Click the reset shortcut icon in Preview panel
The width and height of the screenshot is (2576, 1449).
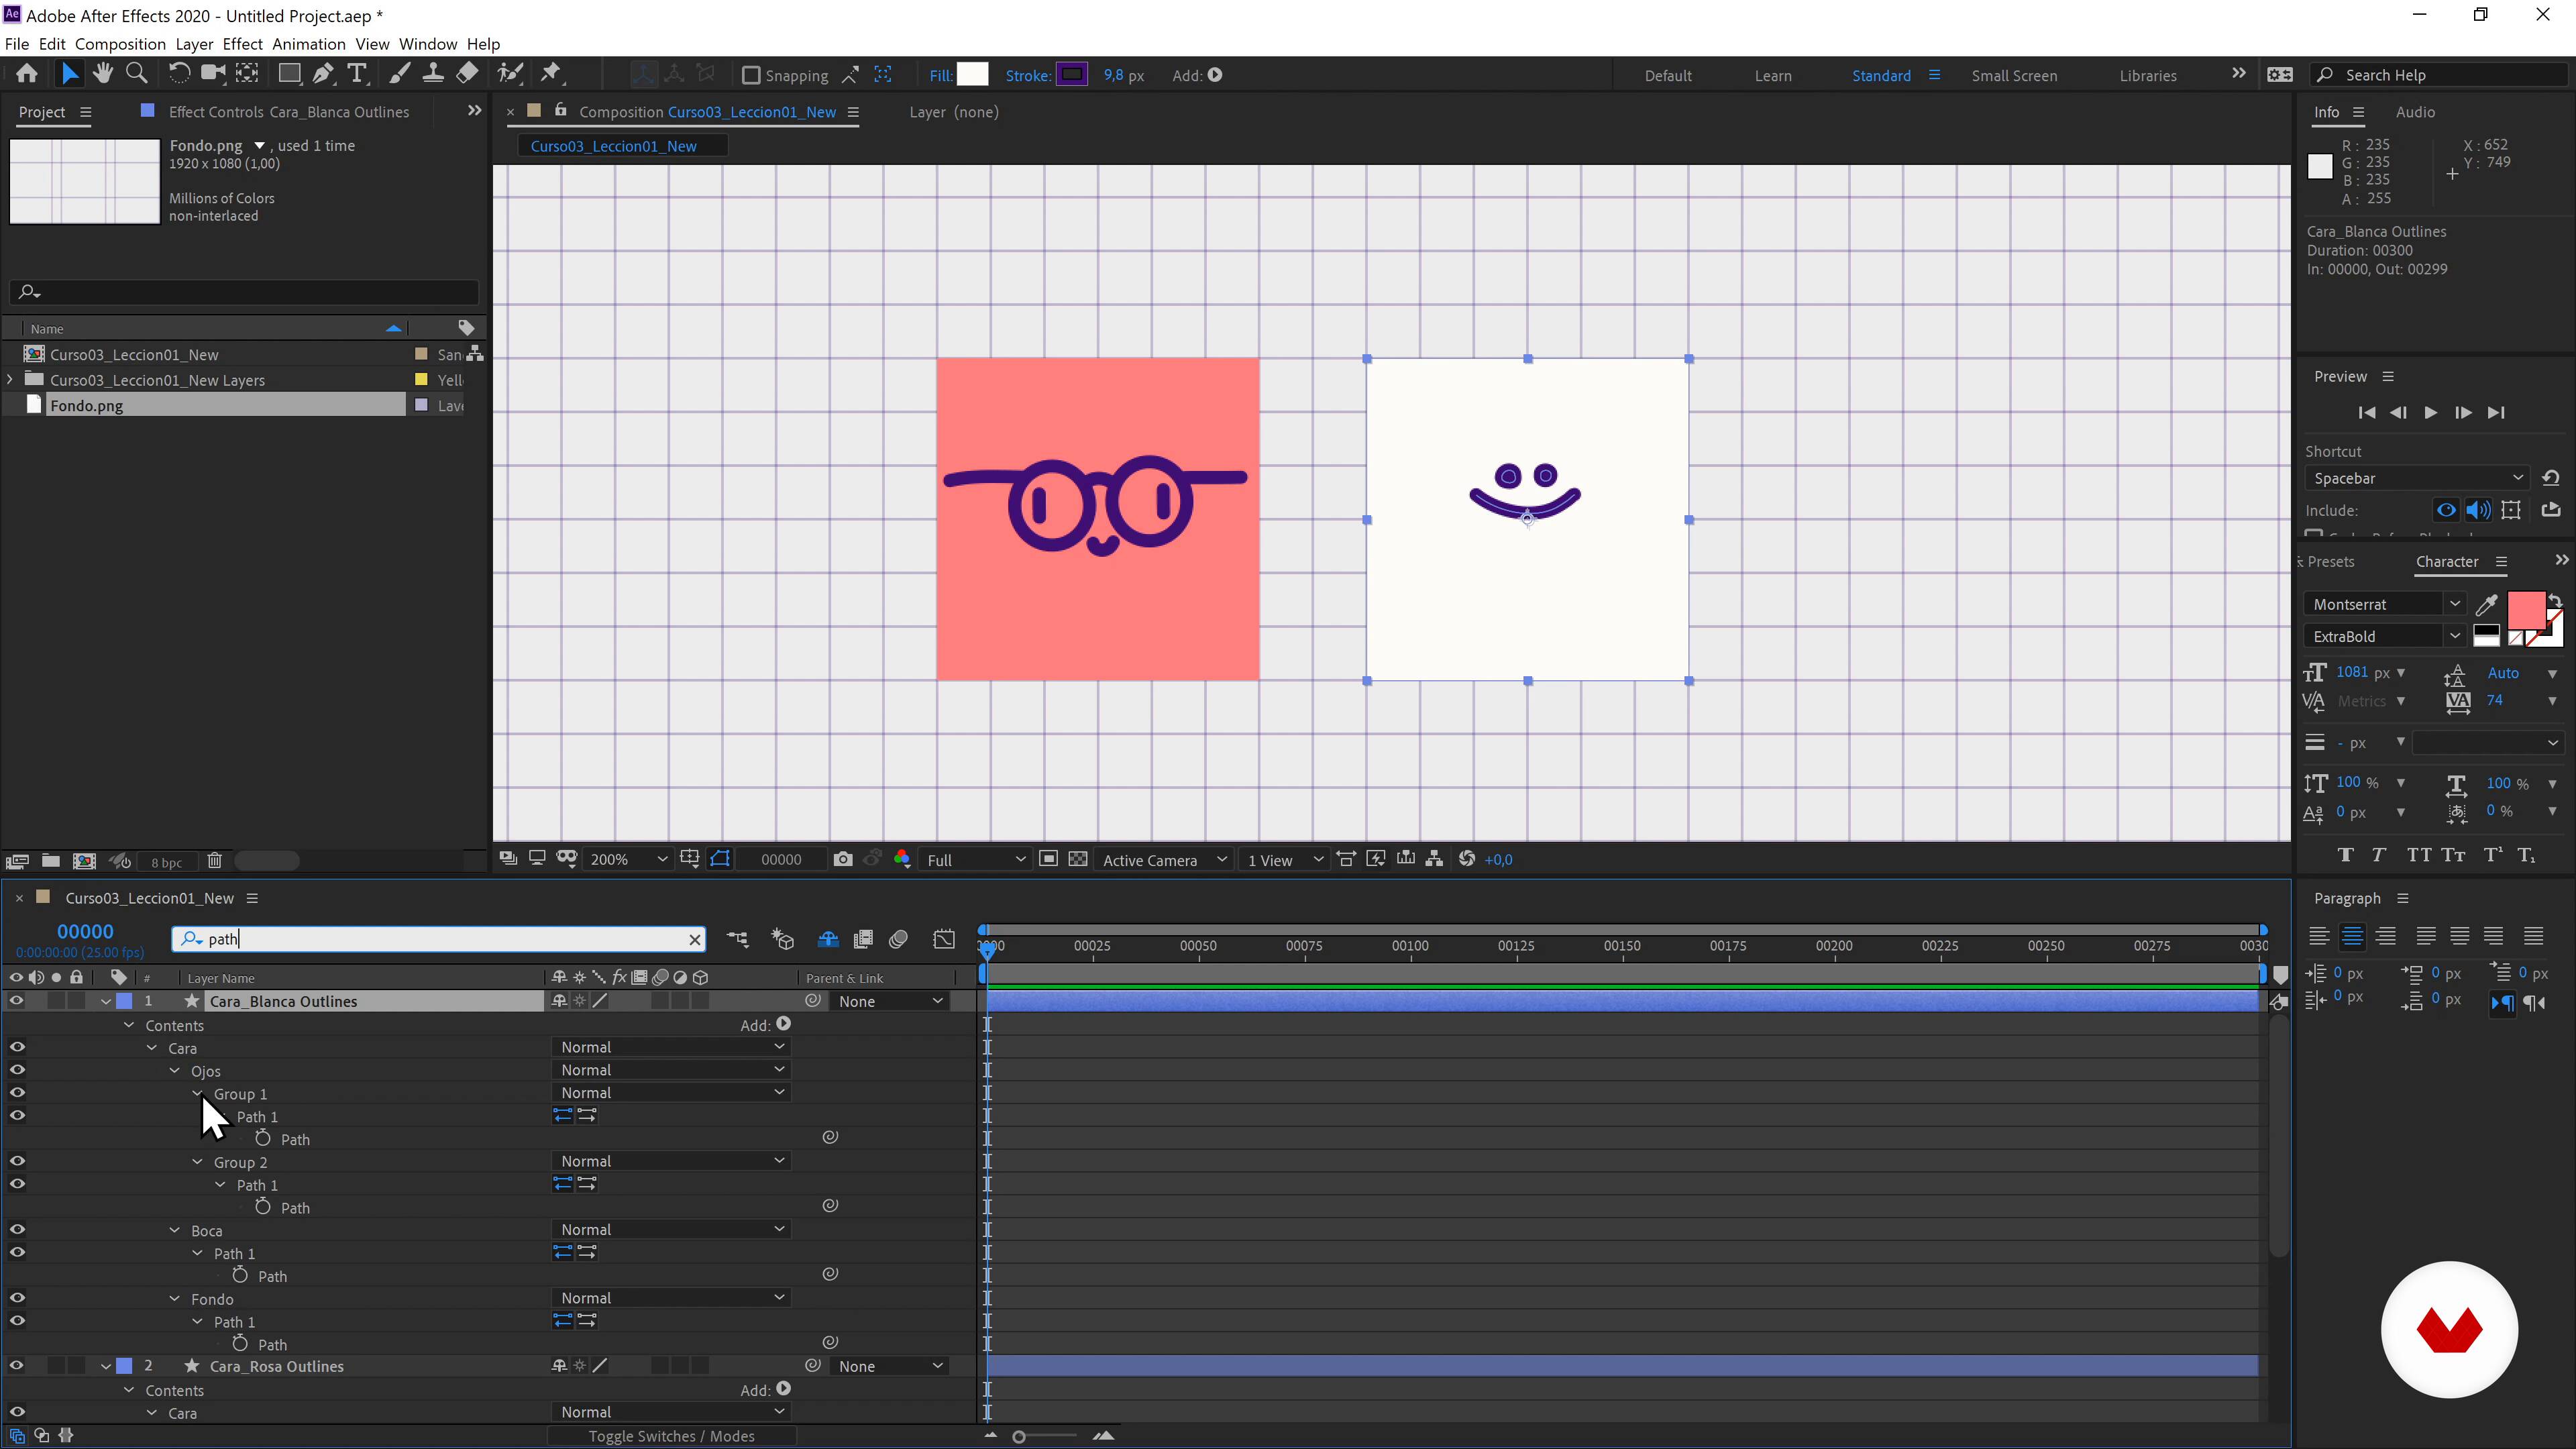point(2551,478)
